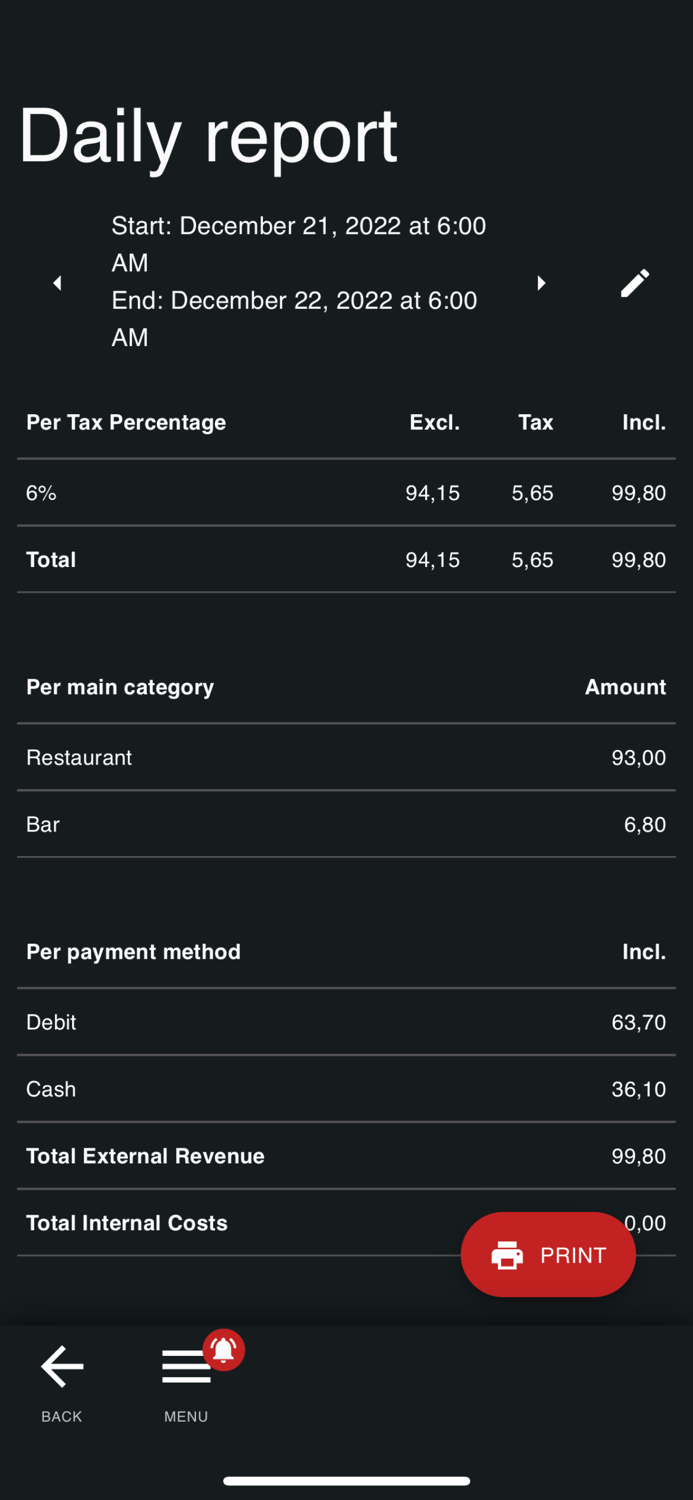
Task: Tap the BACK arrow icon
Action: 62,1367
